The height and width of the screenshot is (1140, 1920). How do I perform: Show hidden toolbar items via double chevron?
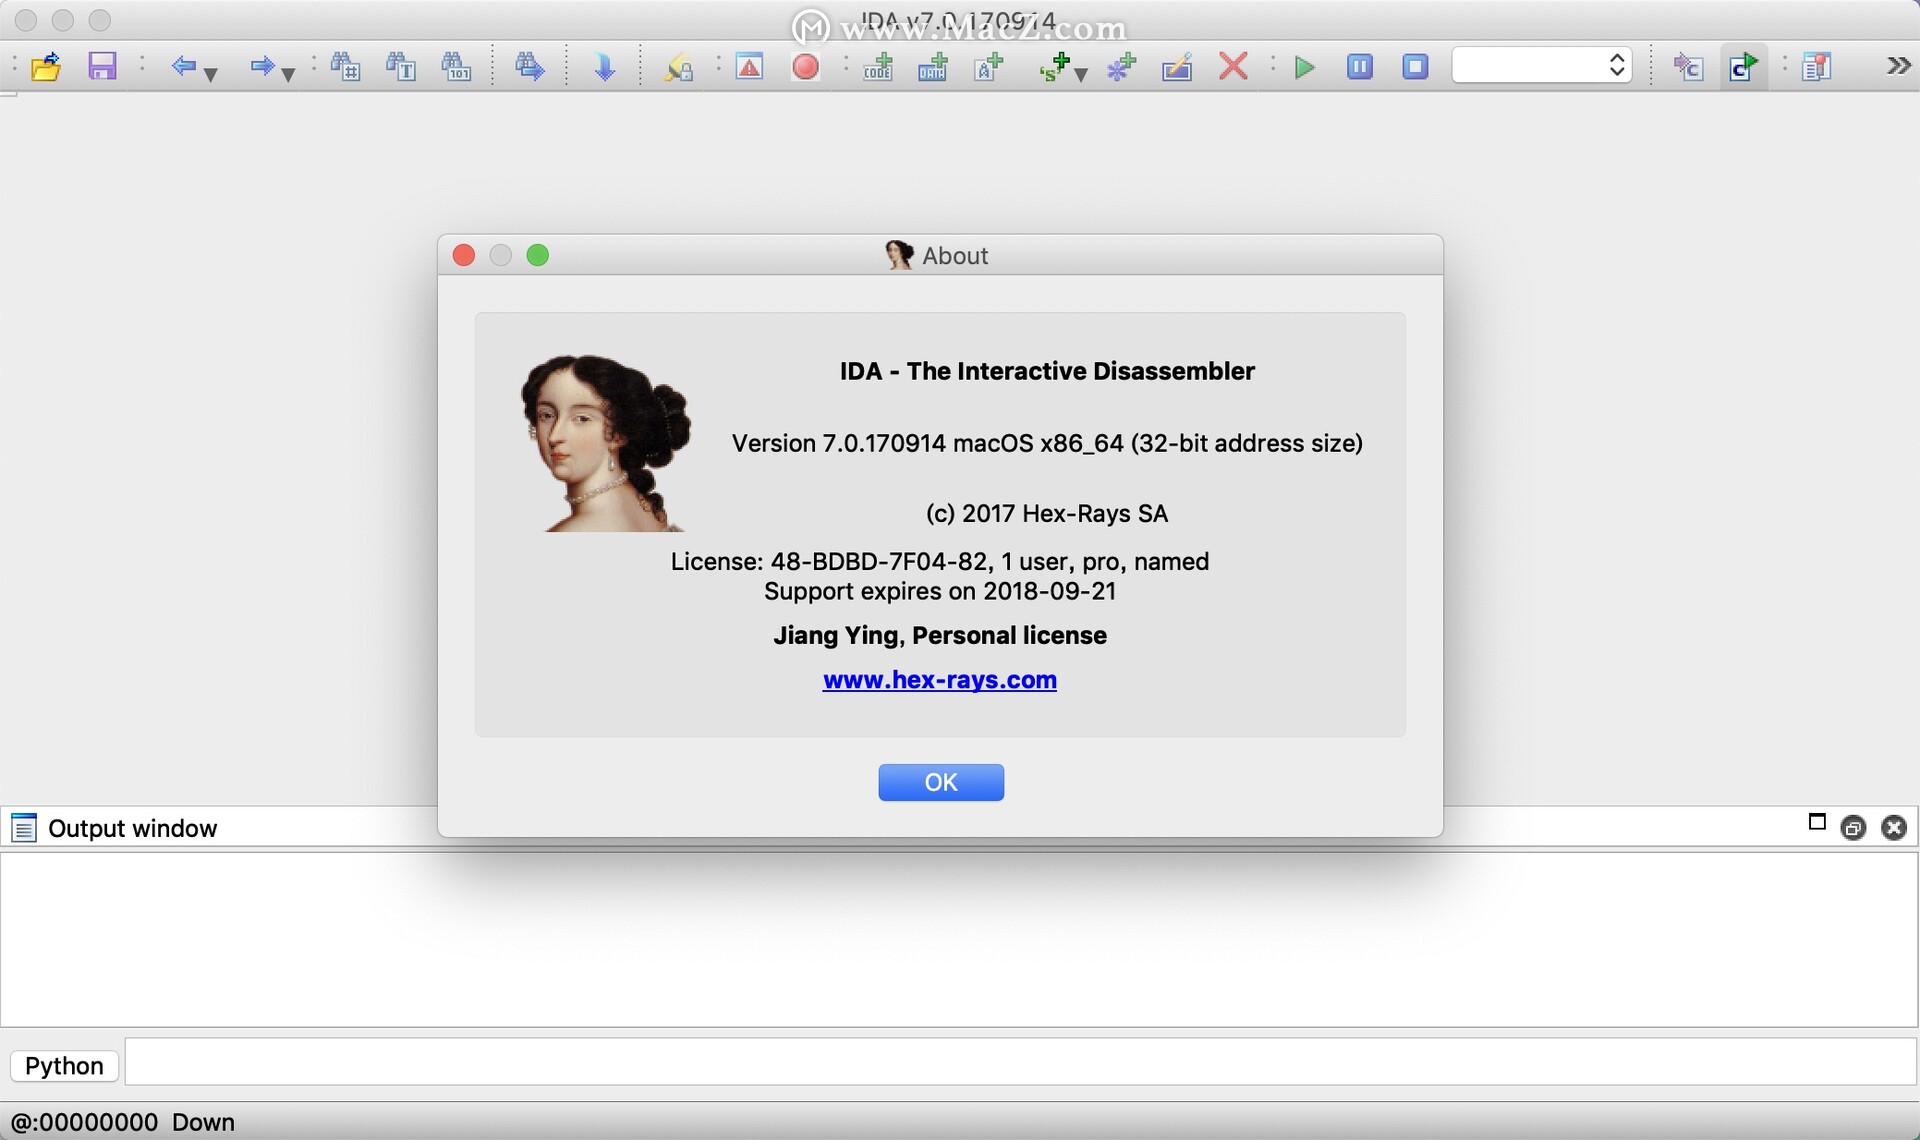click(1898, 66)
